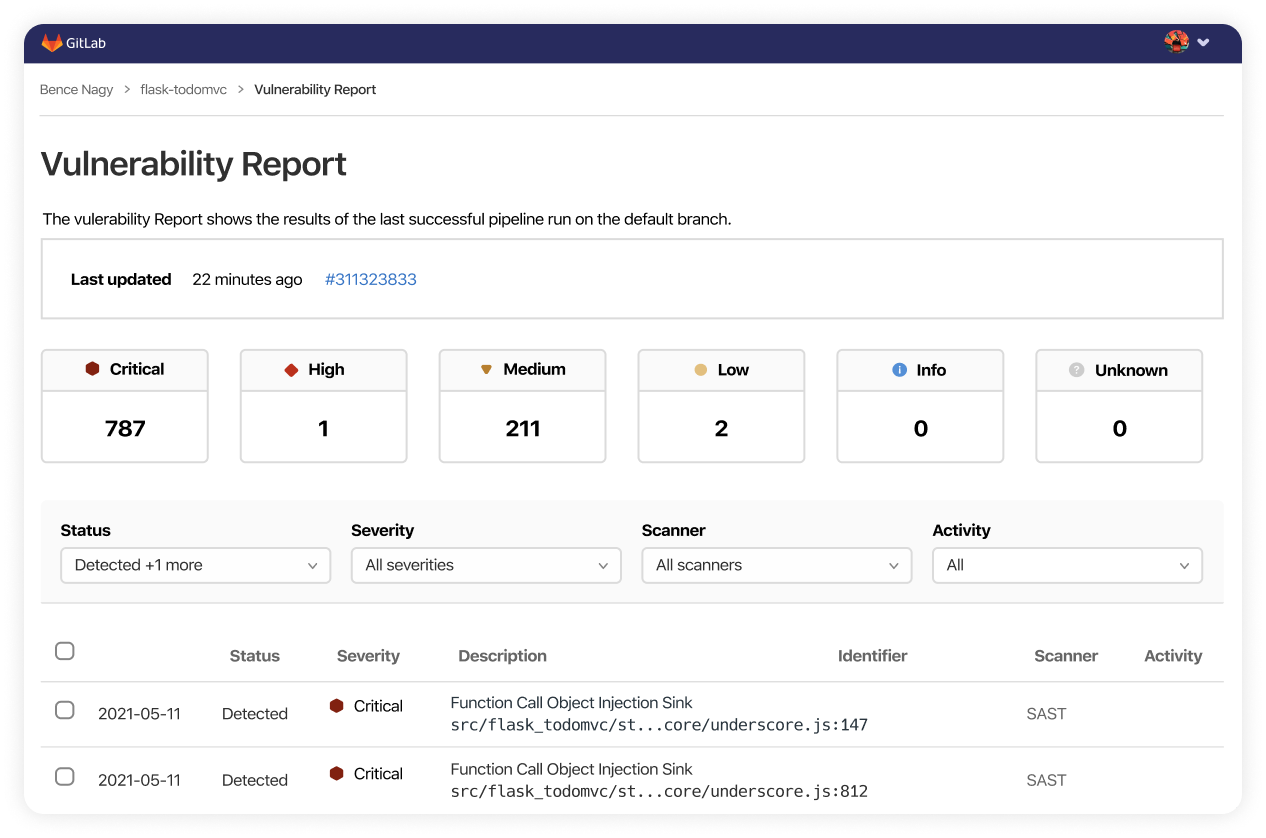This screenshot has width=1266, height=838.
Task: Click the Low circle severity icon
Action: coord(701,370)
